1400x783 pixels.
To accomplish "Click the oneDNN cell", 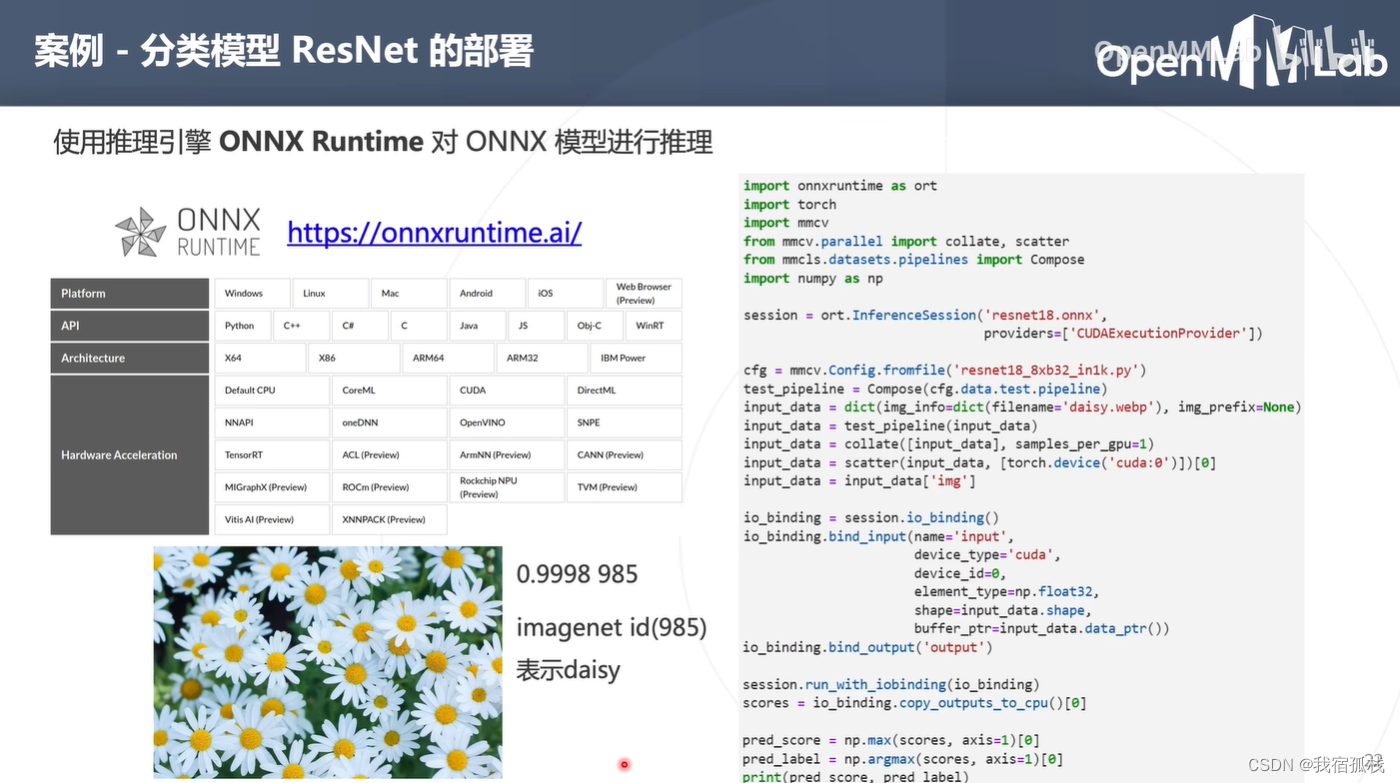I will 389,423.
